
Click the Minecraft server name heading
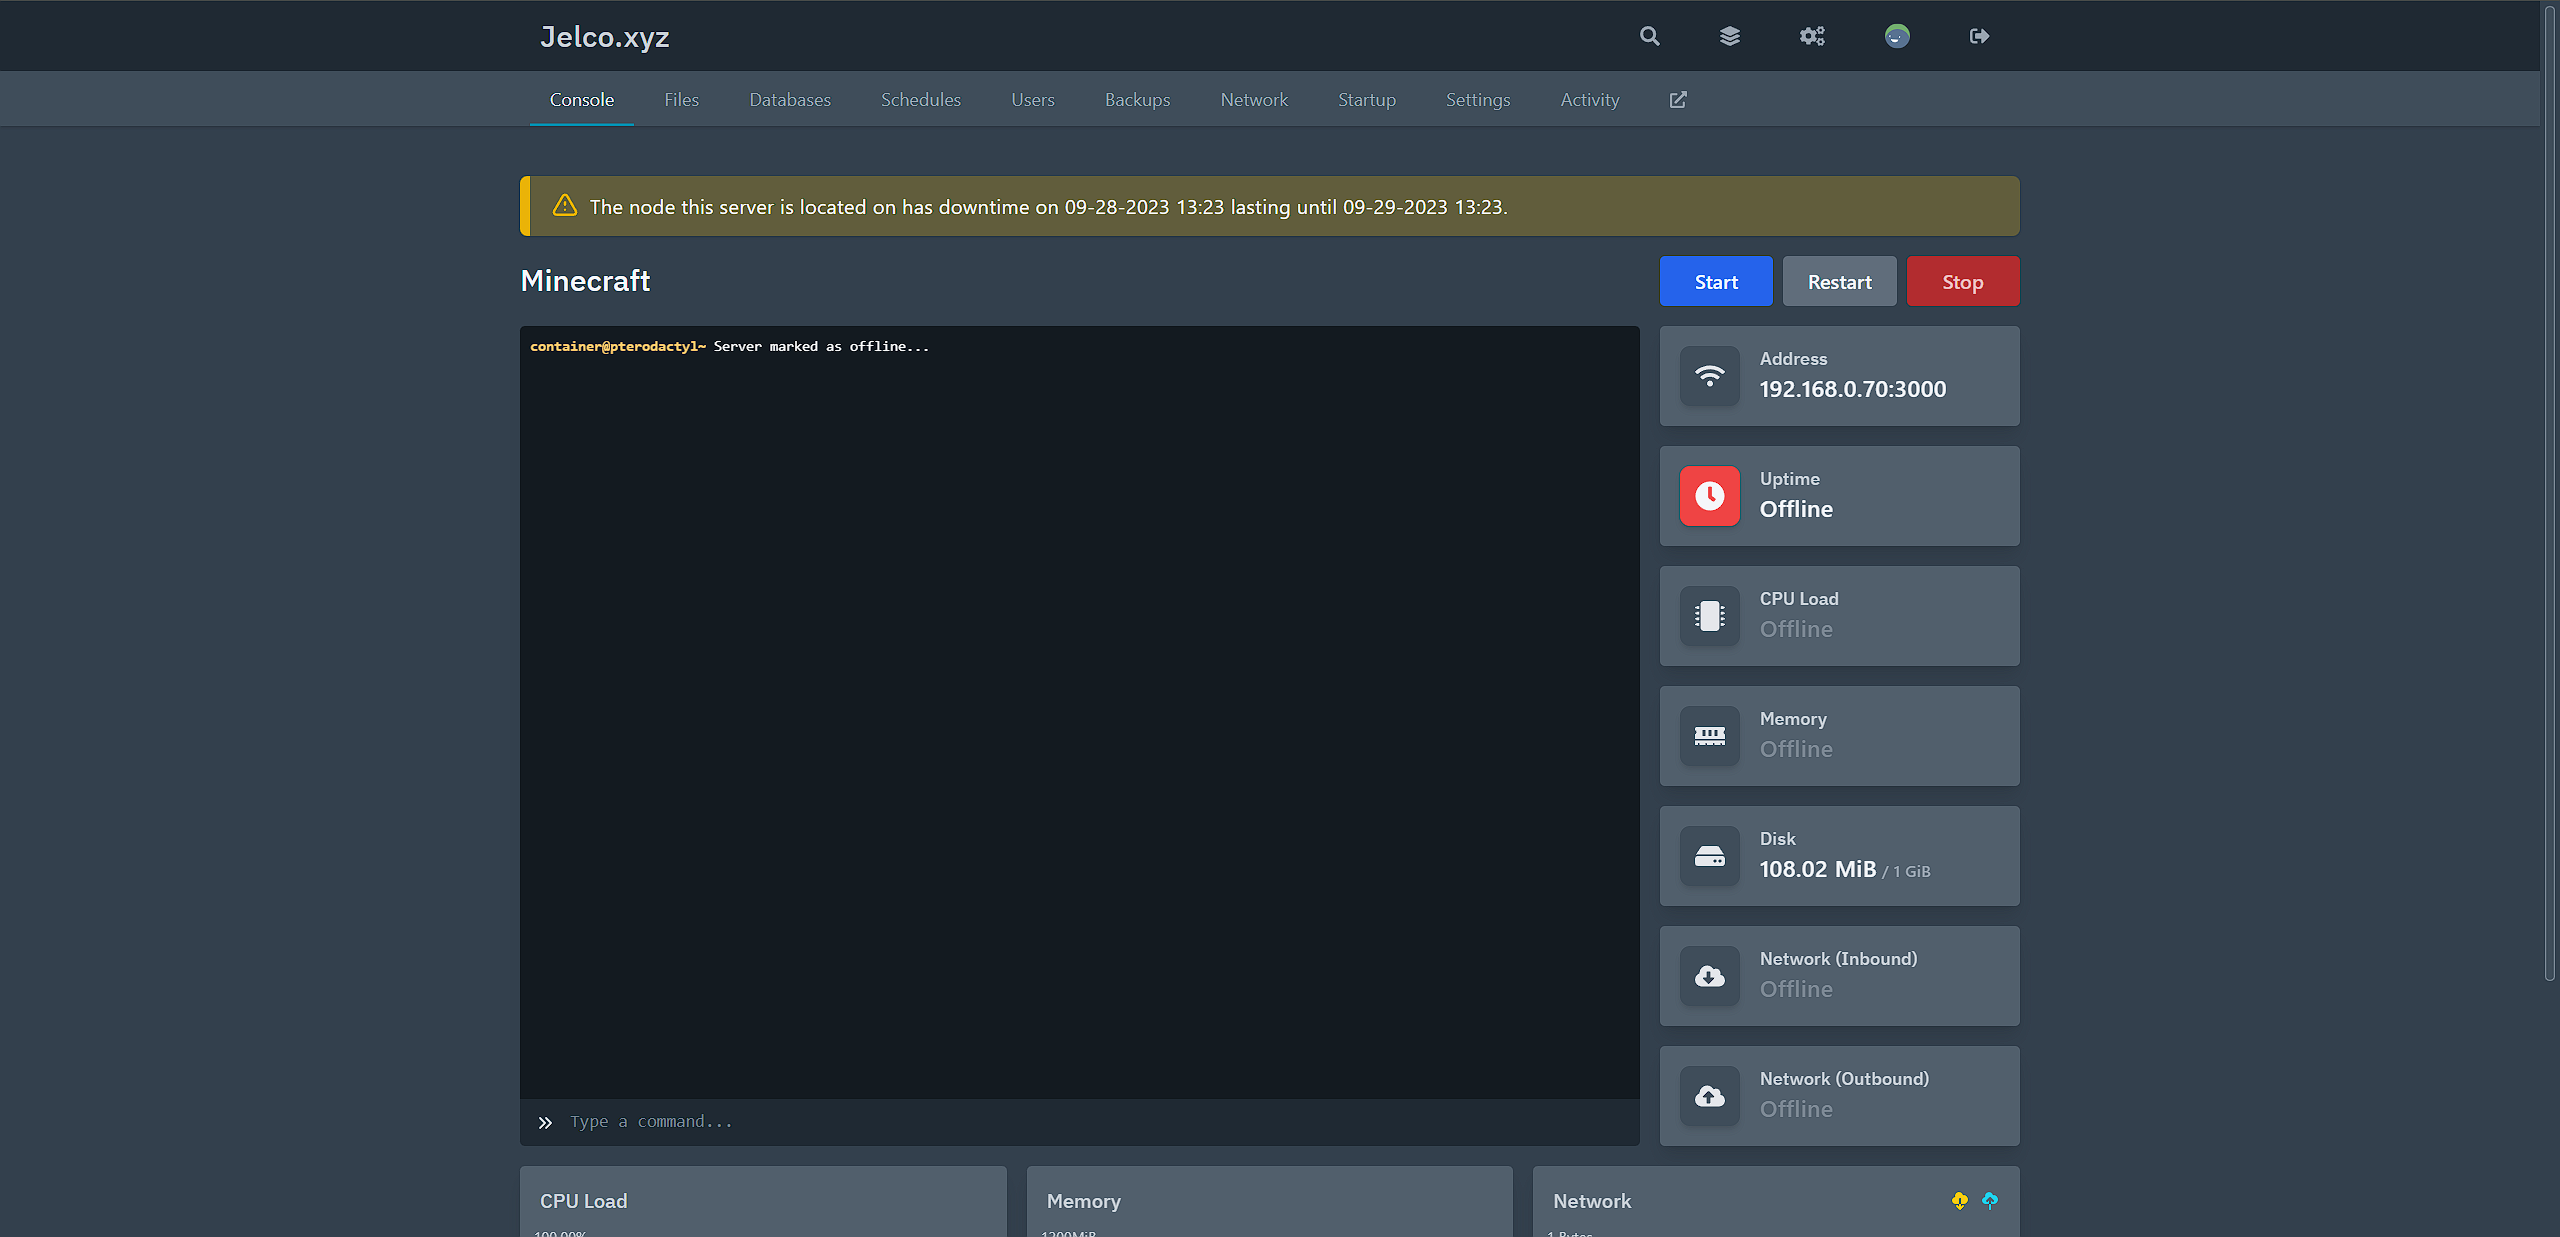coord(585,281)
